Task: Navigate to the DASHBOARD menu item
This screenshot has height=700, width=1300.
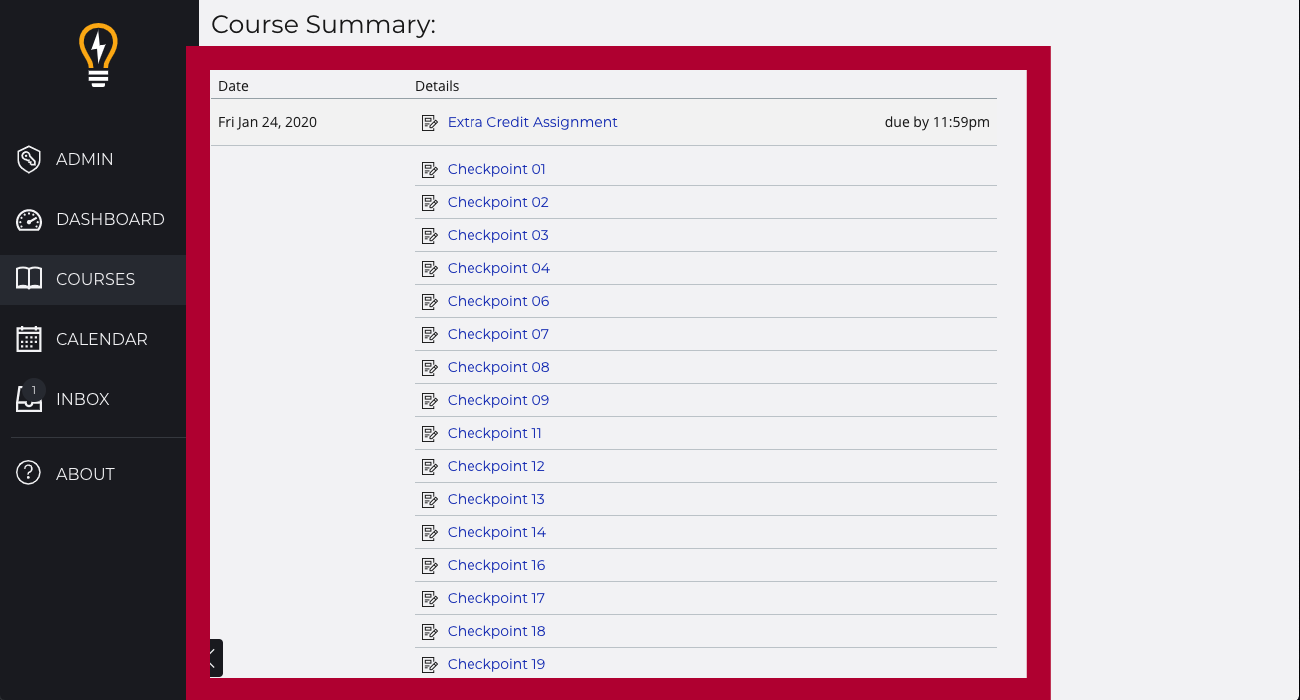Action: pos(110,219)
